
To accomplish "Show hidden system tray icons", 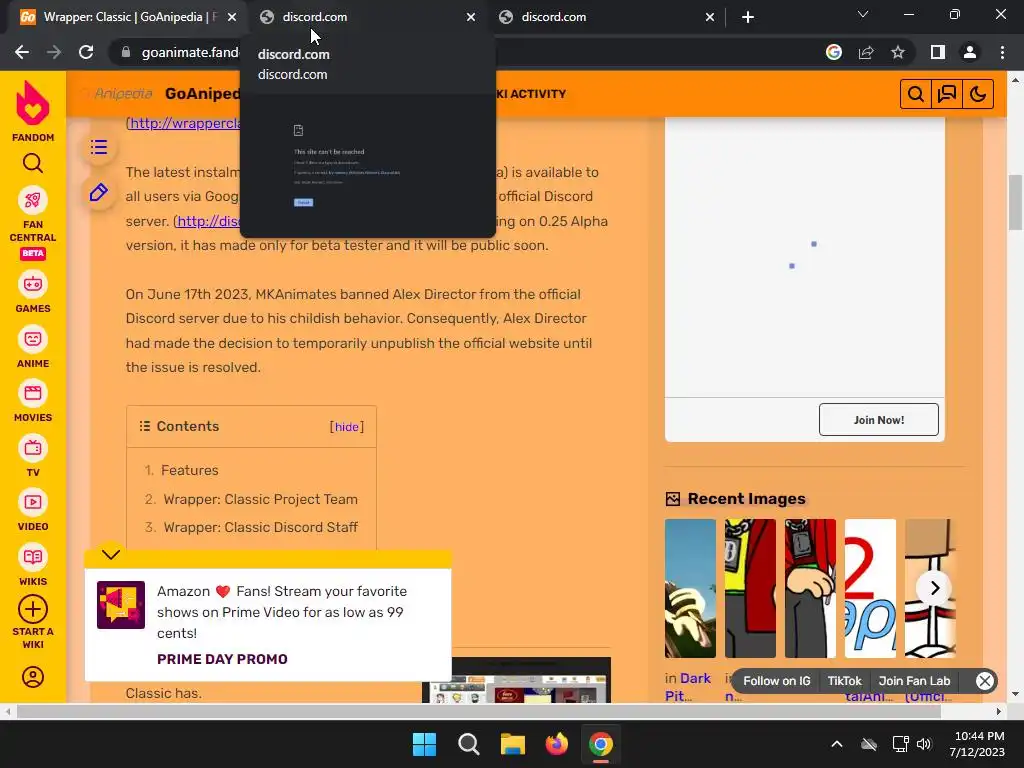I will pyautogui.click(x=837, y=744).
